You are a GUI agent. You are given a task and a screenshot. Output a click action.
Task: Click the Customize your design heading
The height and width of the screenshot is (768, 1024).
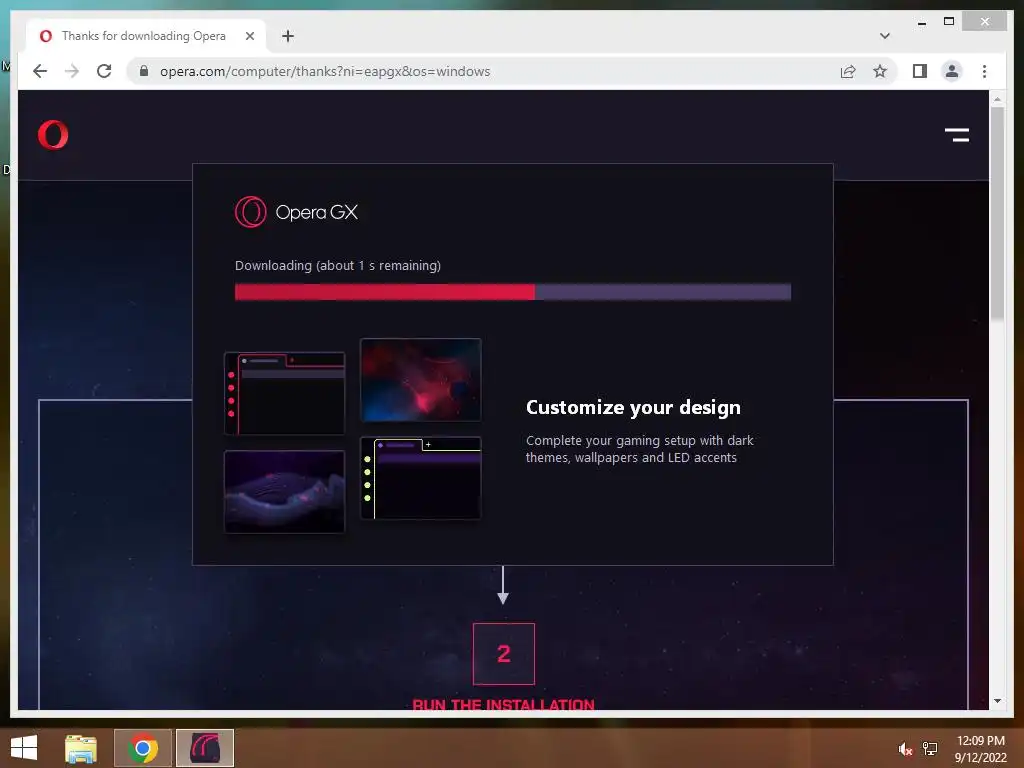pos(633,407)
